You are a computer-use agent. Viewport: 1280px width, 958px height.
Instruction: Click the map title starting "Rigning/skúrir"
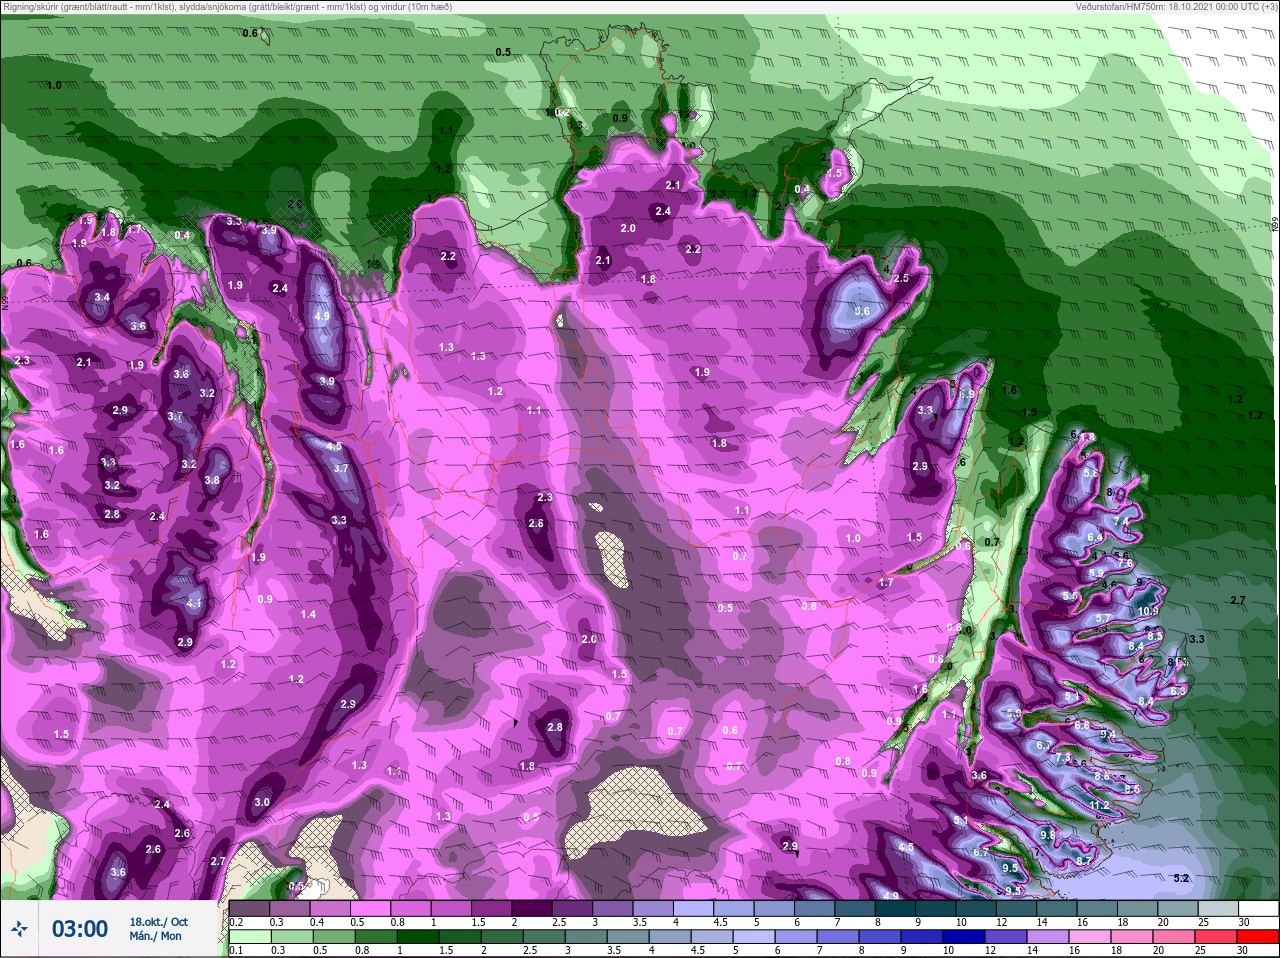pos(227,6)
